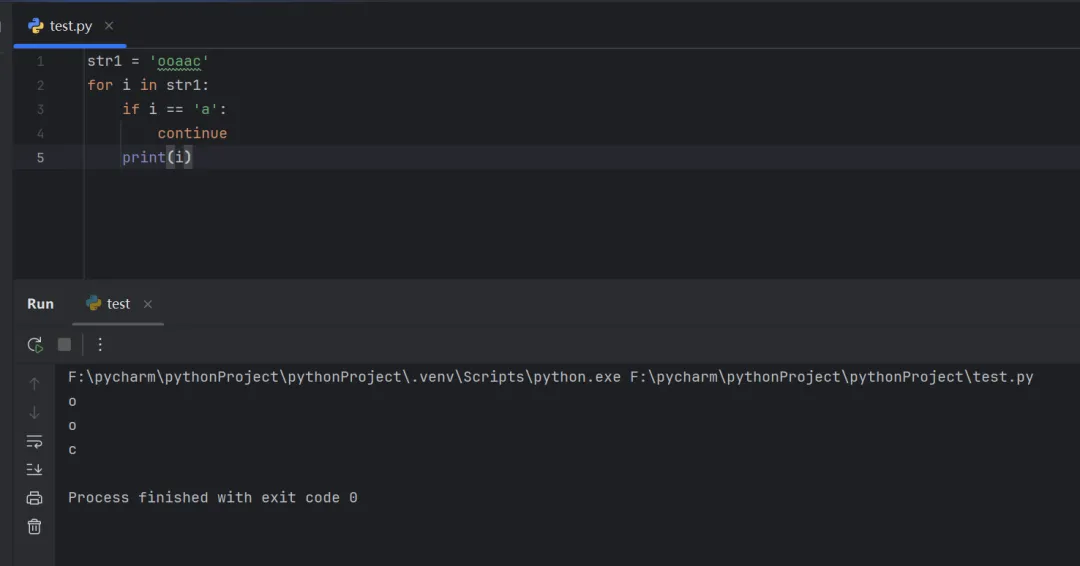Close the 'test' run tab
Image resolution: width=1080 pixels, height=566 pixels.
tap(148, 304)
